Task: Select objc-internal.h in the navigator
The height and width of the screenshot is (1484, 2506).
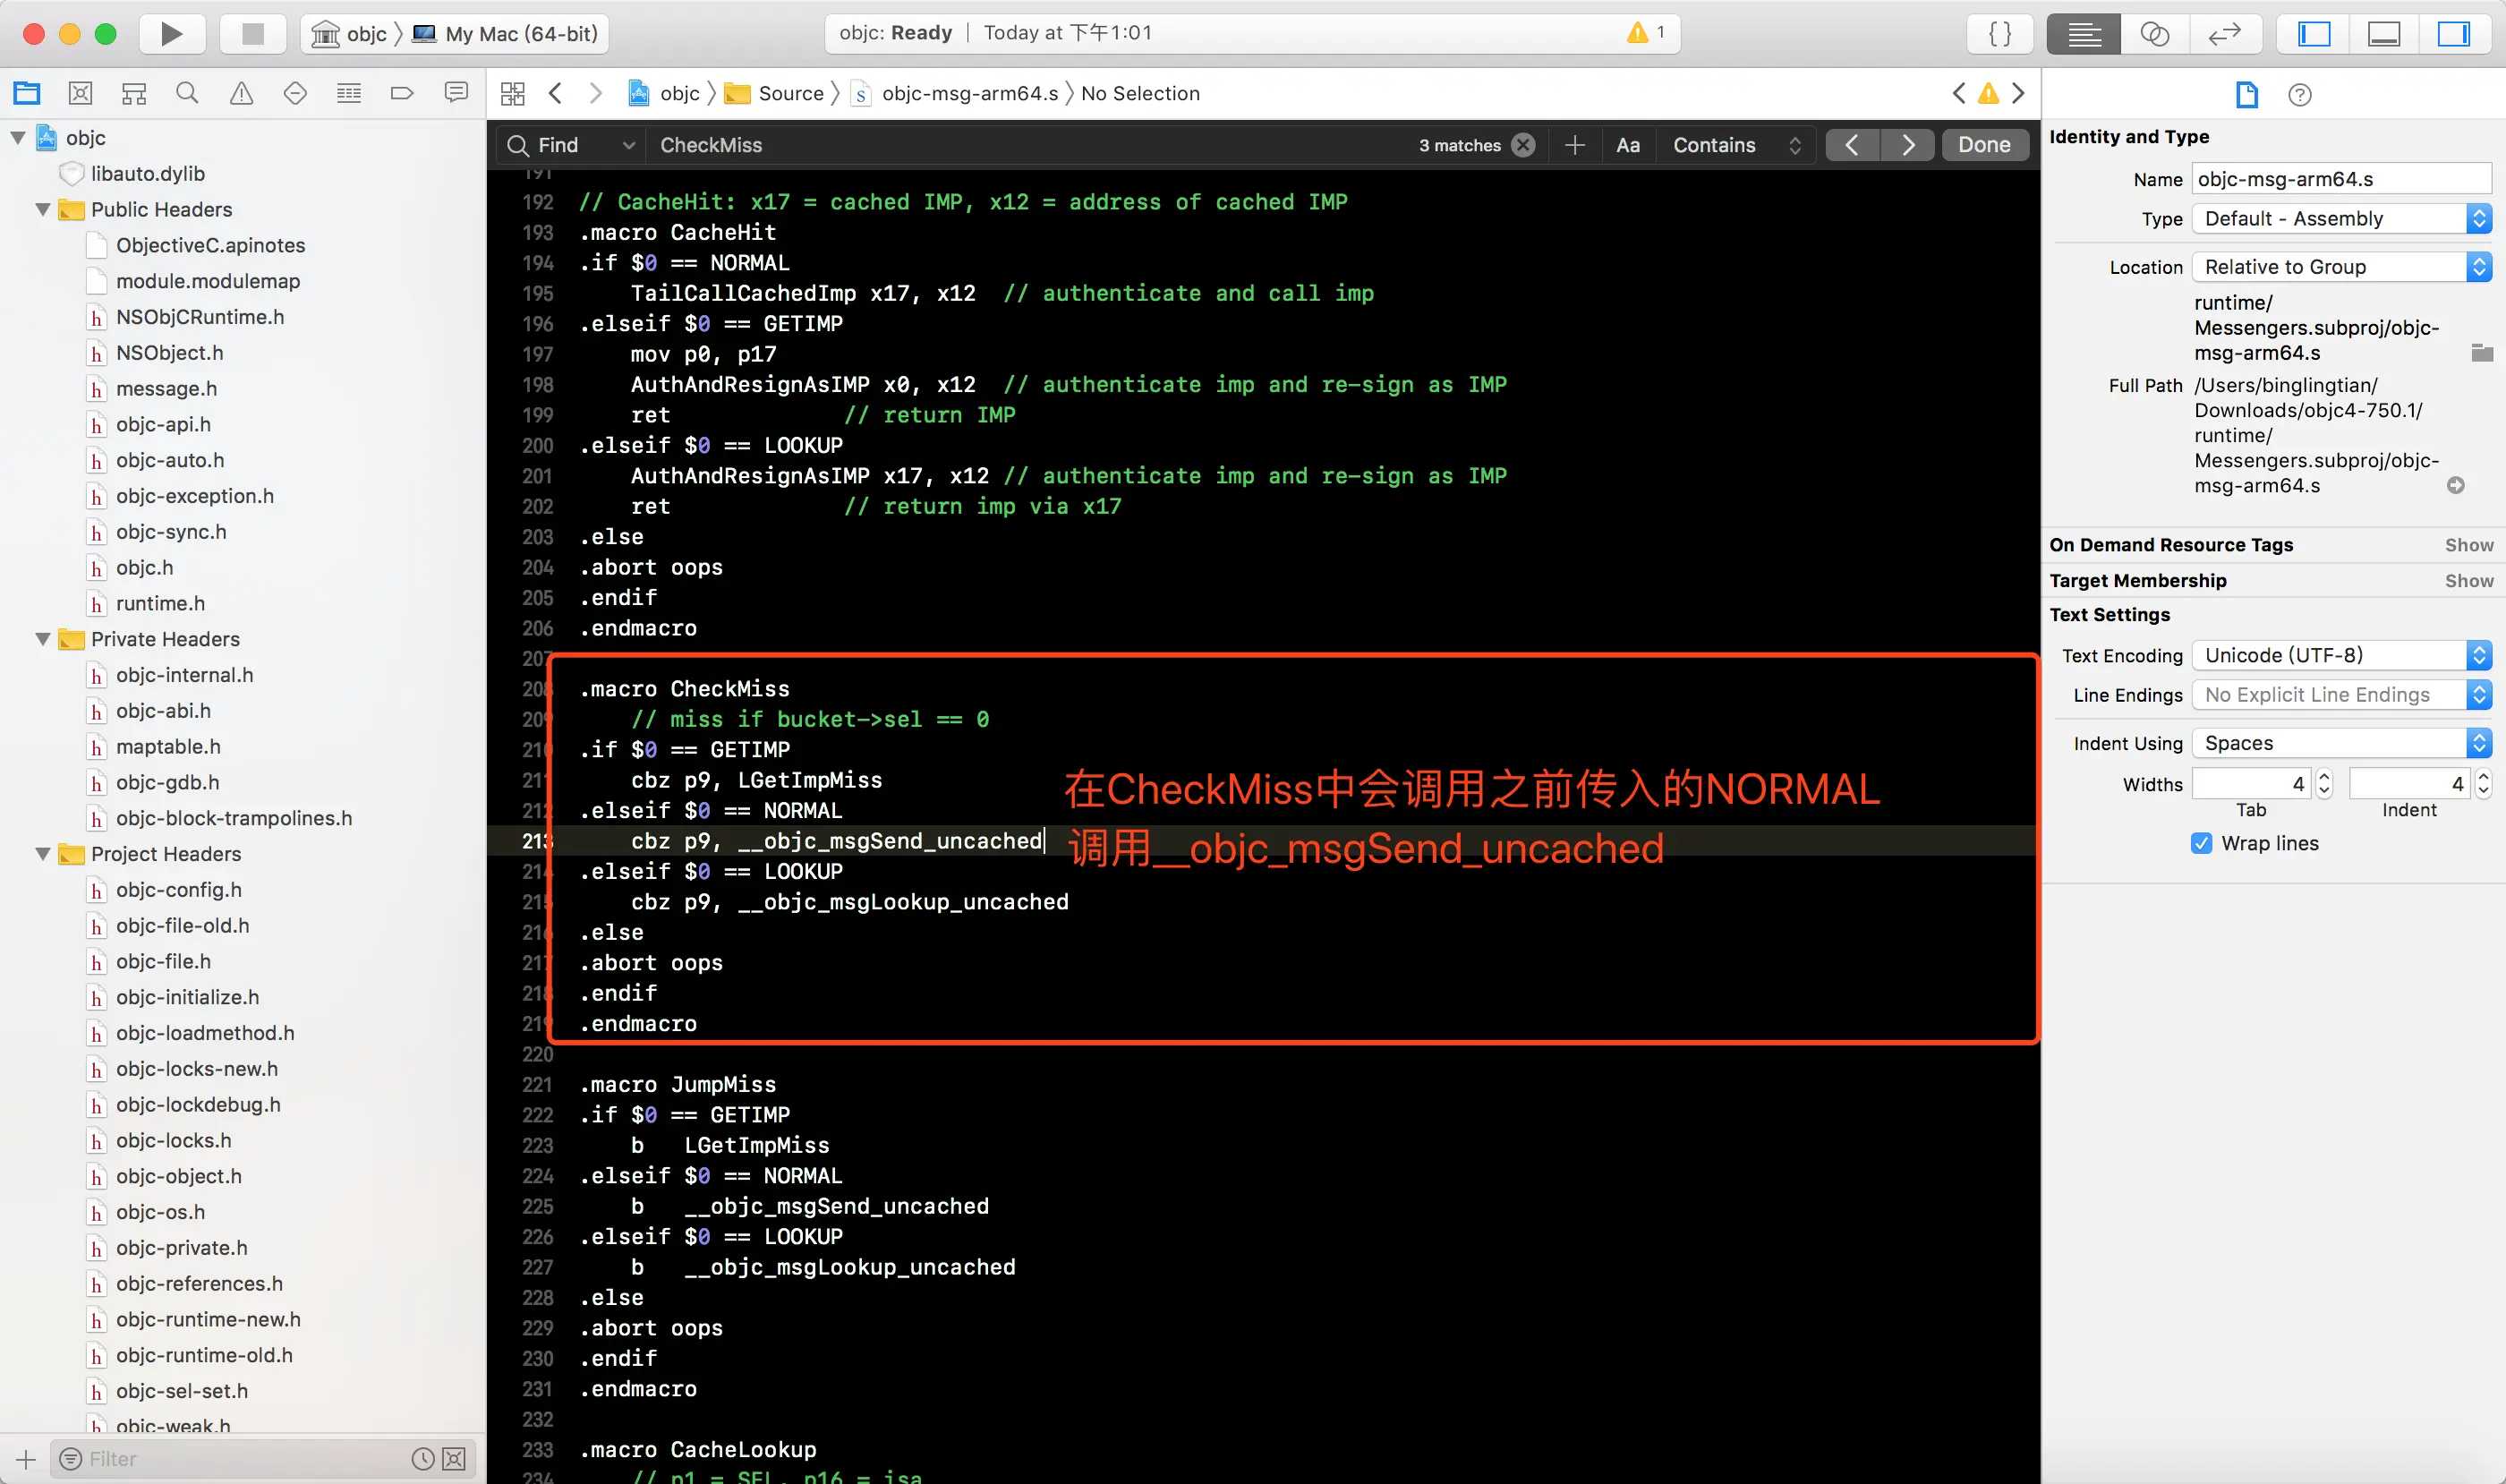Action: click(184, 675)
